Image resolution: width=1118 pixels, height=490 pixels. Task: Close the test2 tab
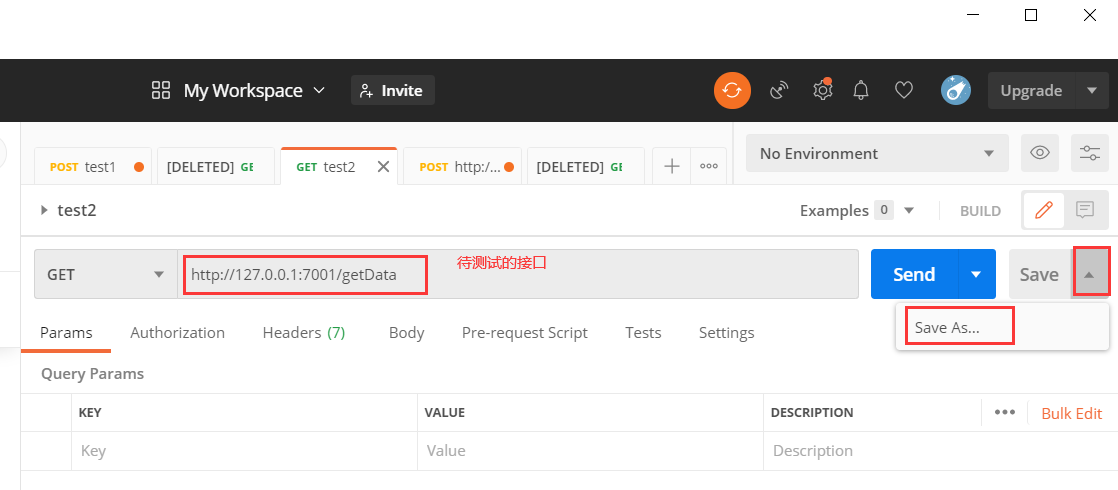[x=383, y=166]
